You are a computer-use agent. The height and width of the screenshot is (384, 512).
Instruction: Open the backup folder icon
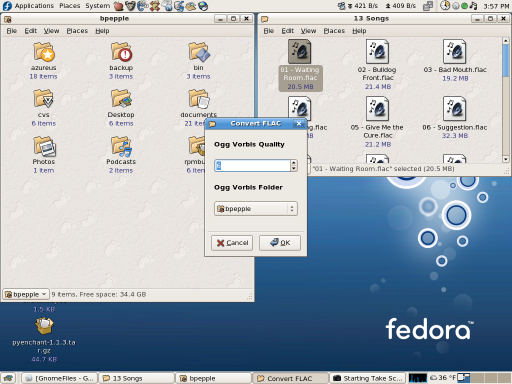[121, 52]
